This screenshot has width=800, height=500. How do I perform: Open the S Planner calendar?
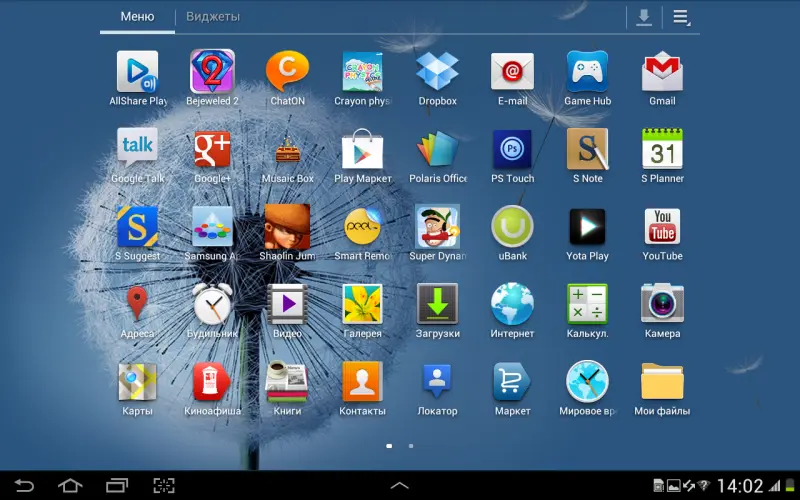click(x=662, y=151)
